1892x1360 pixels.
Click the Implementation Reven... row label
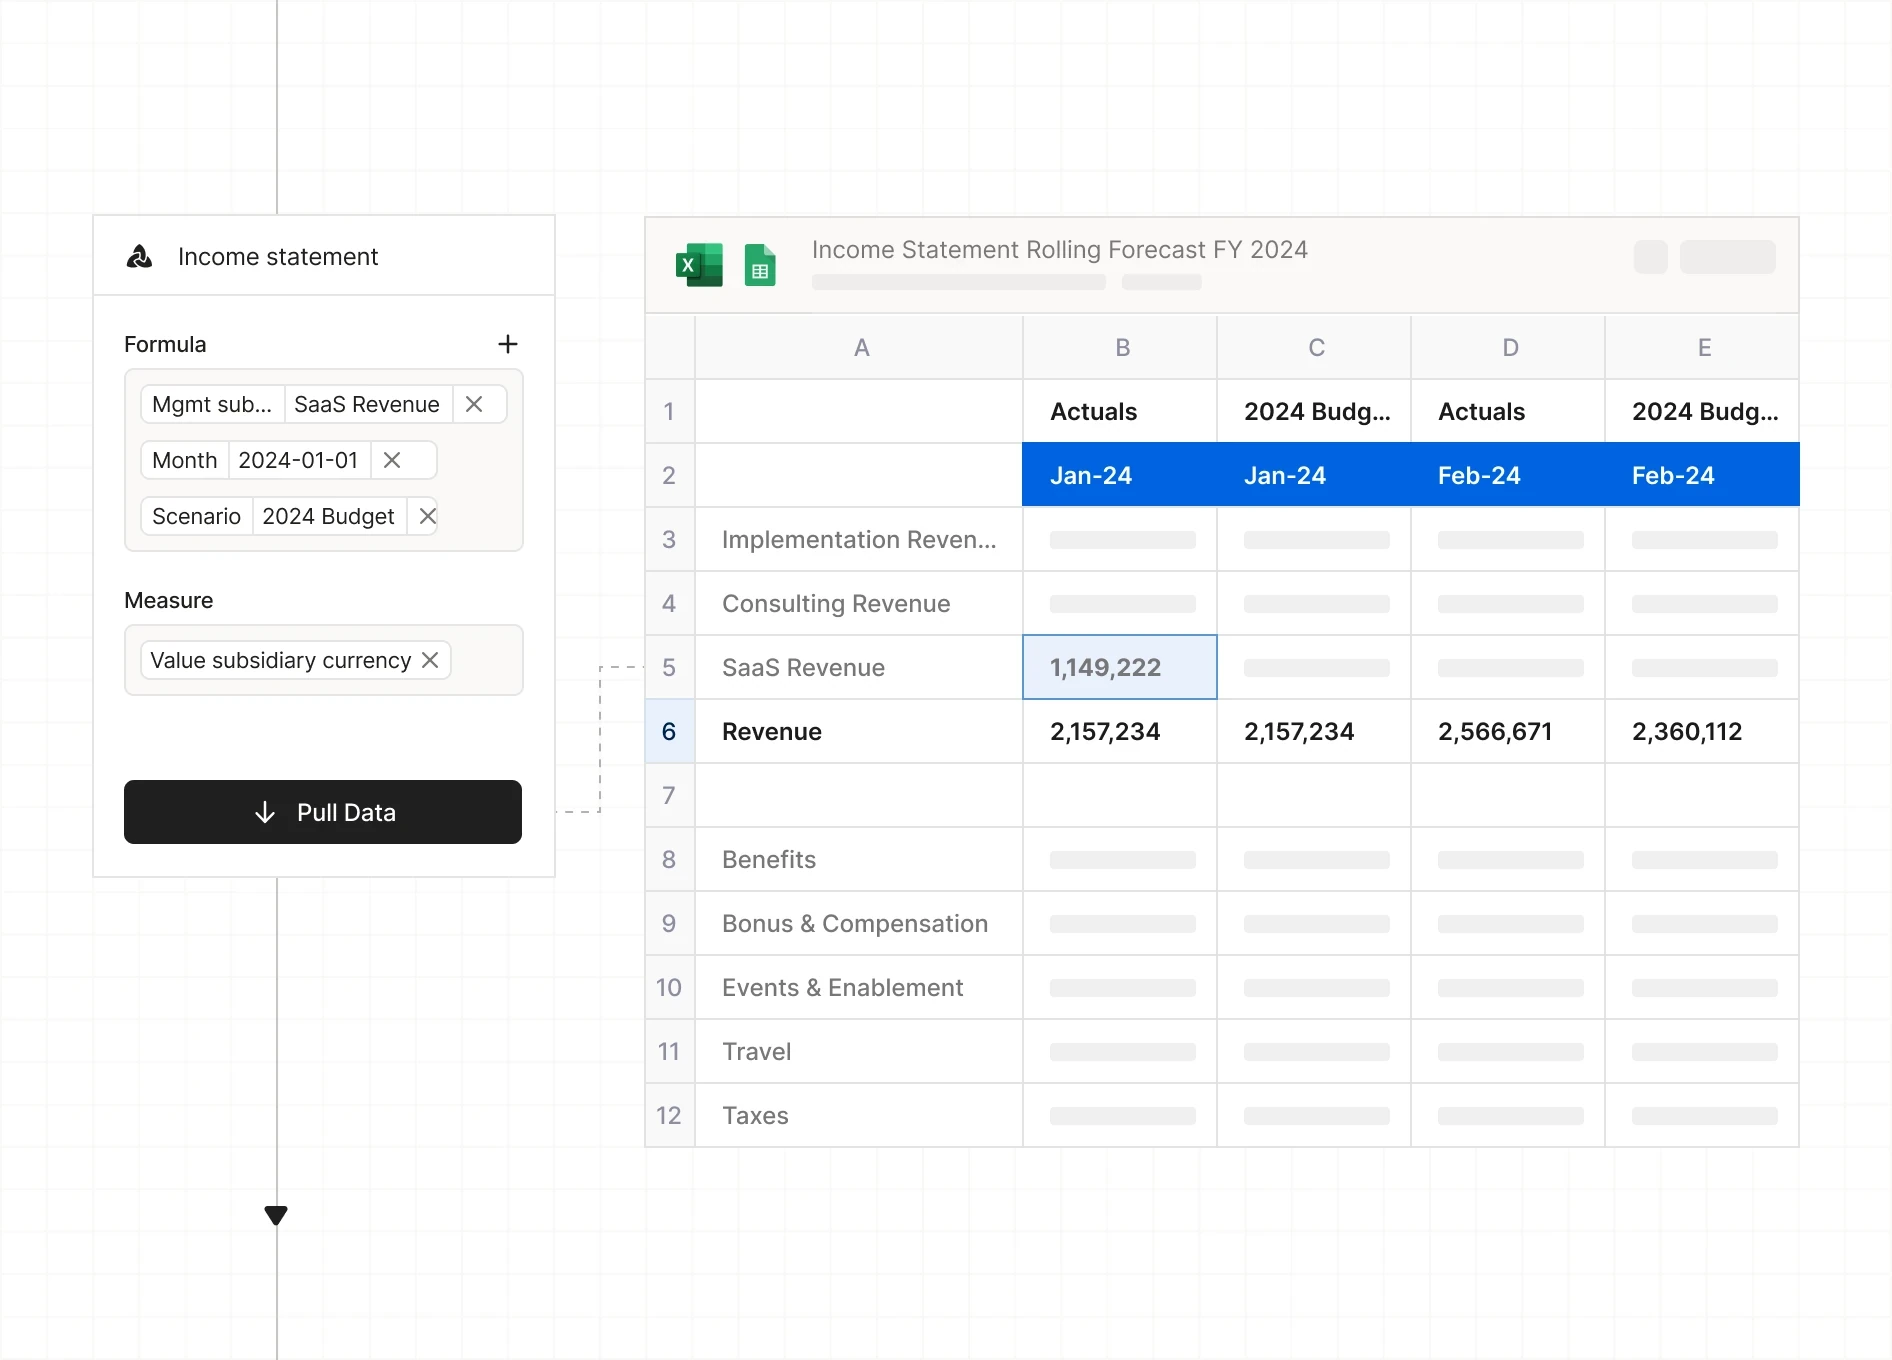pyautogui.click(x=859, y=539)
